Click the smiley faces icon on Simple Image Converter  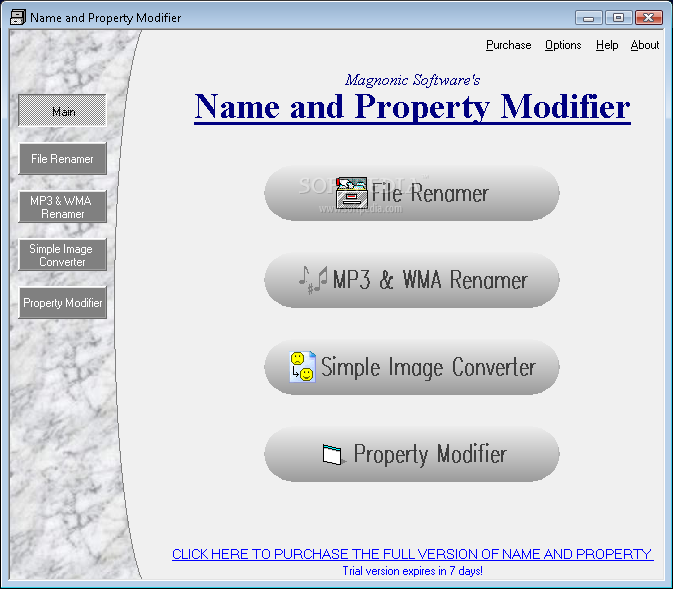pyautogui.click(x=303, y=367)
